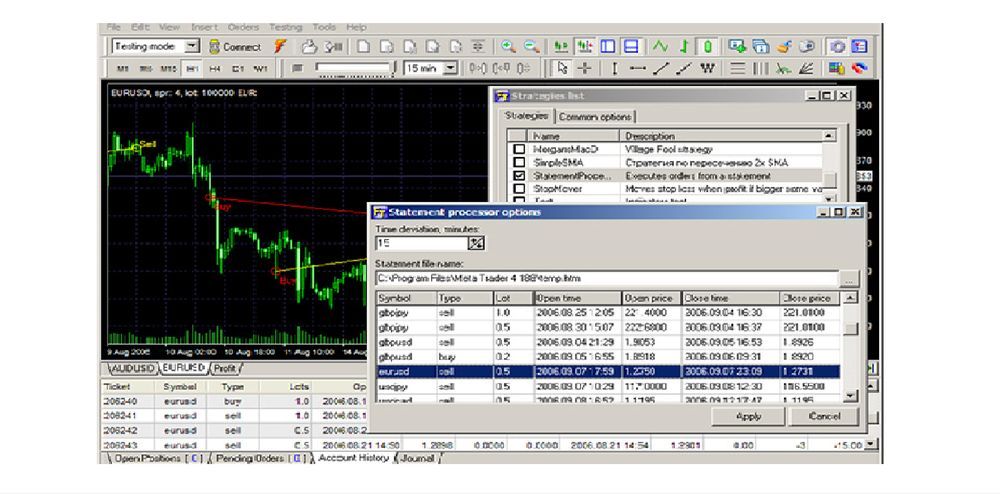Click the lightning bolt icon beside Connect
The width and height of the screenshot is (1000, 494).
pyautogui.click(x=280, y=47)
